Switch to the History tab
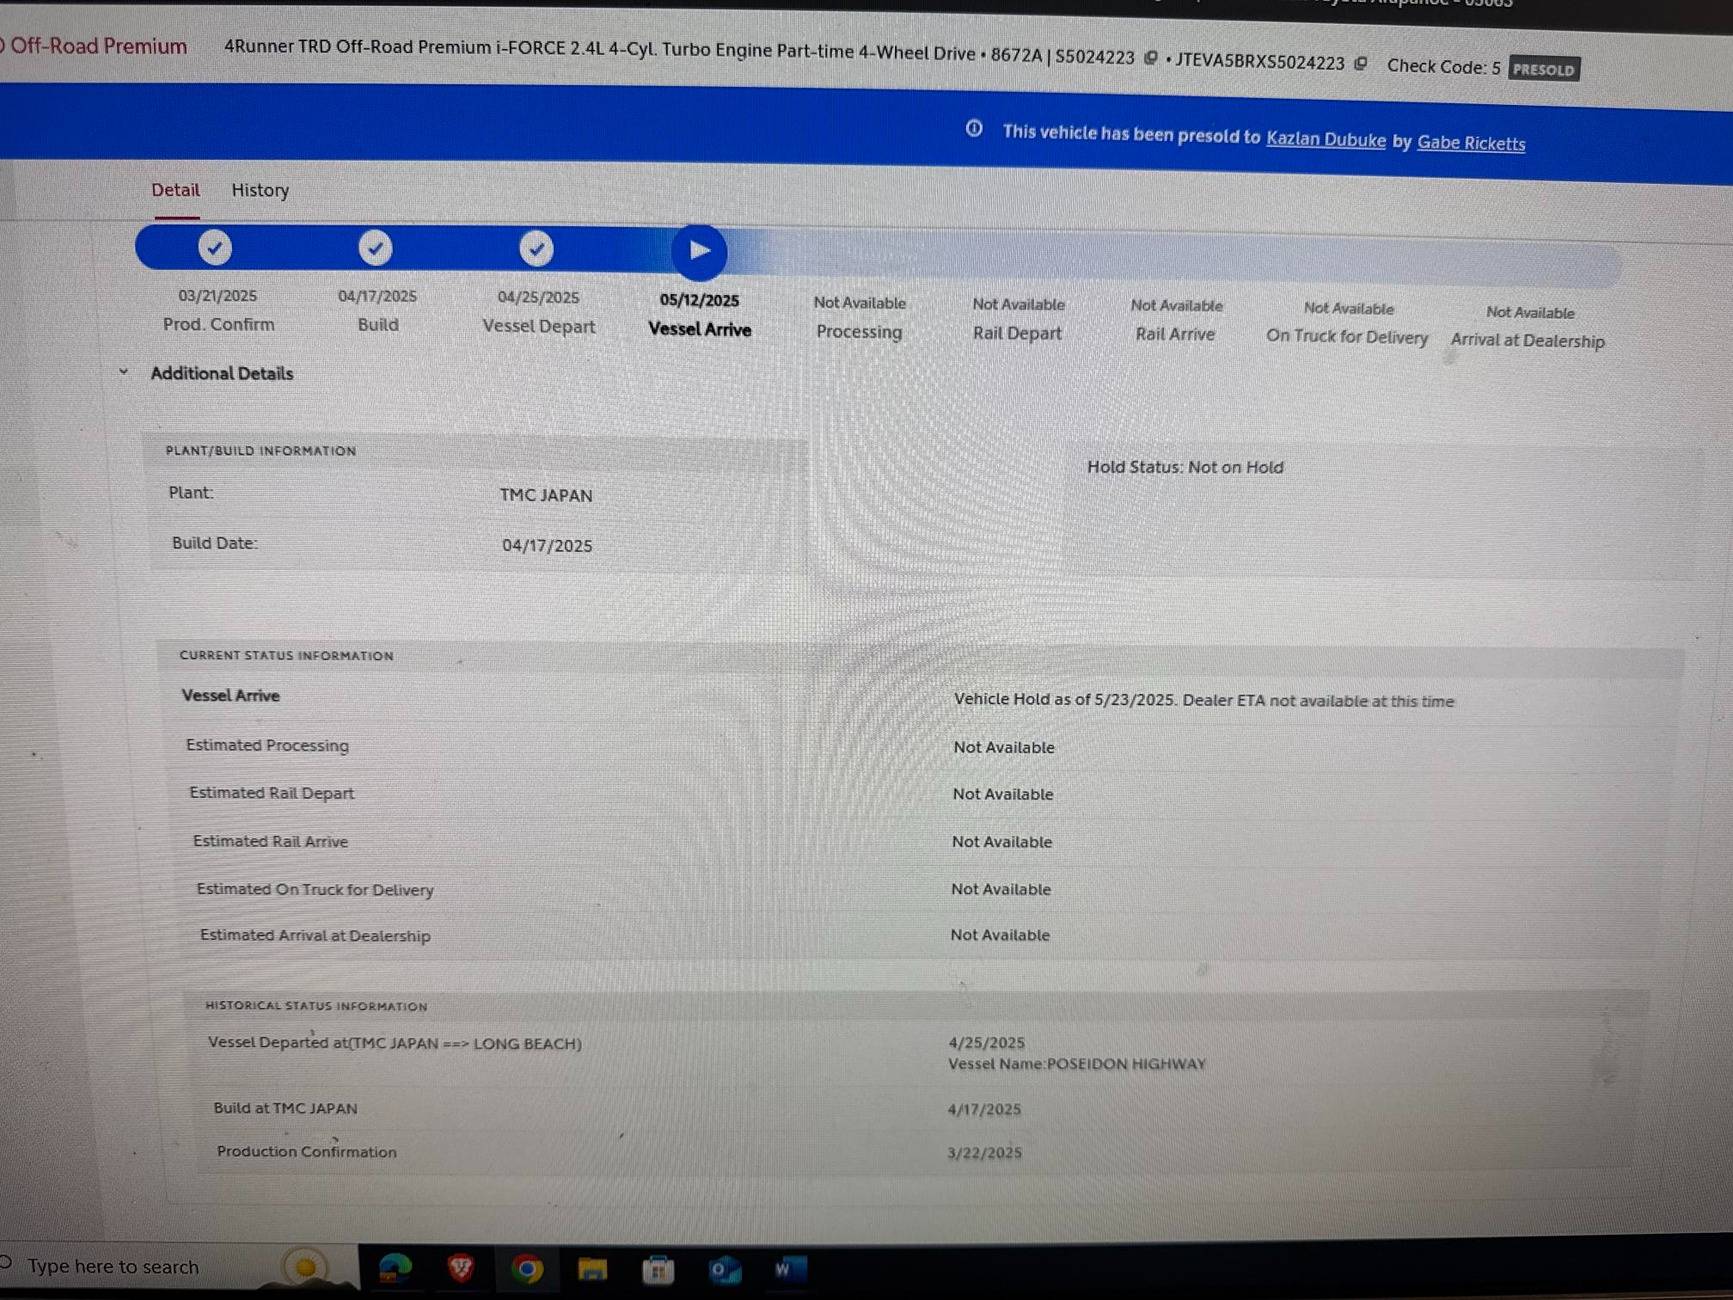Viewport: 1733px width, 1300px height. click(x=260, y=190)
